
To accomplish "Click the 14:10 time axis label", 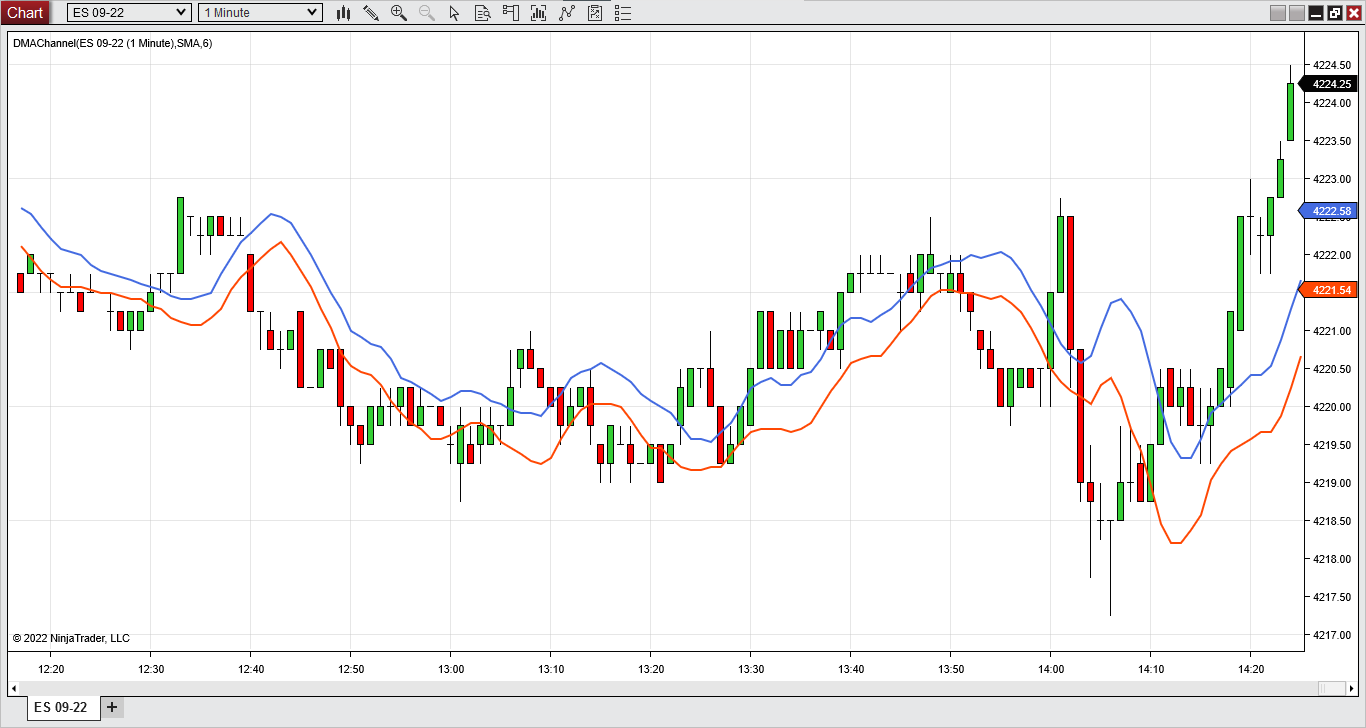I will pyautogui.click(x=1151, y=669).
